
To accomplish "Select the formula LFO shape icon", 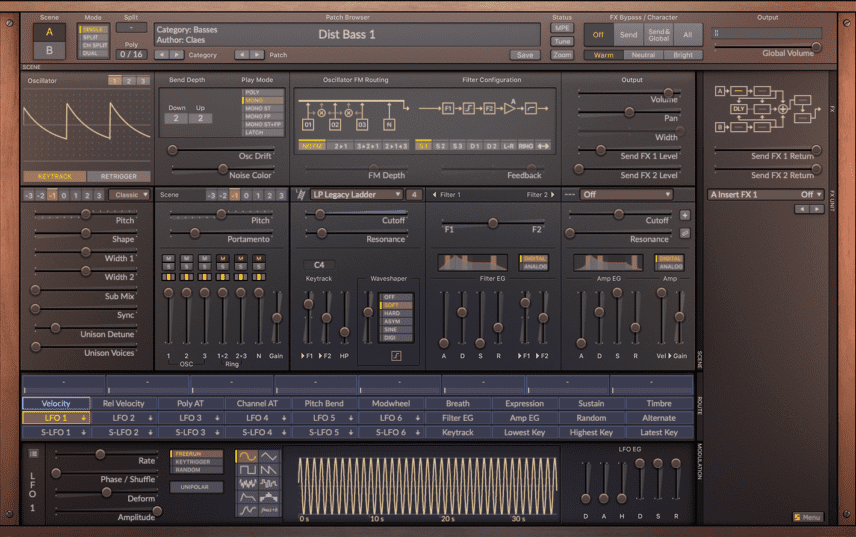I will pyautogui.click(x=269, y=510).
